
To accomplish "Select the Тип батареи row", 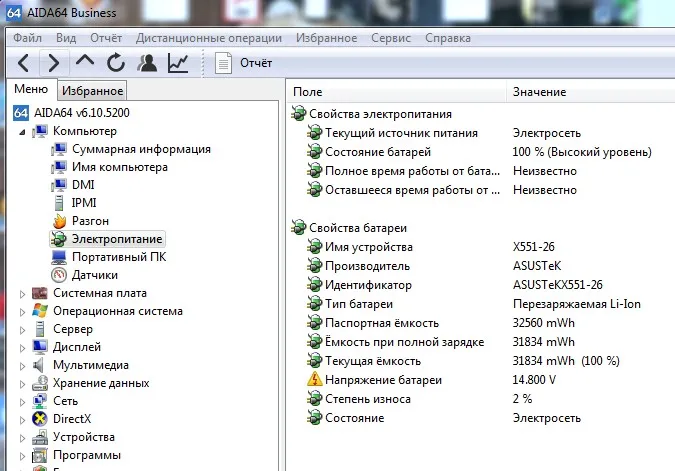I will click(481, 304).
